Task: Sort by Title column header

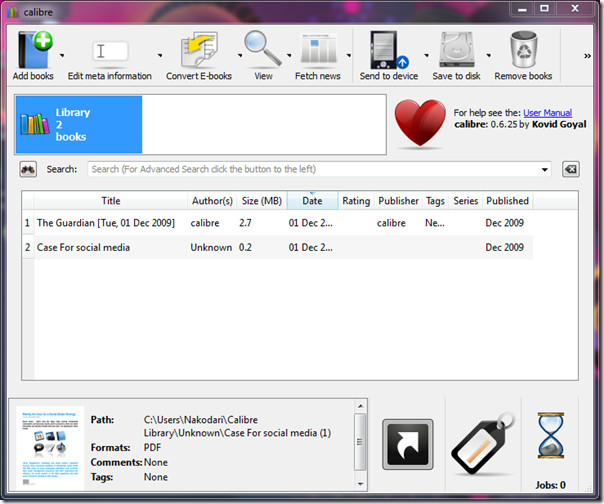Action: [x=111, y=201]
